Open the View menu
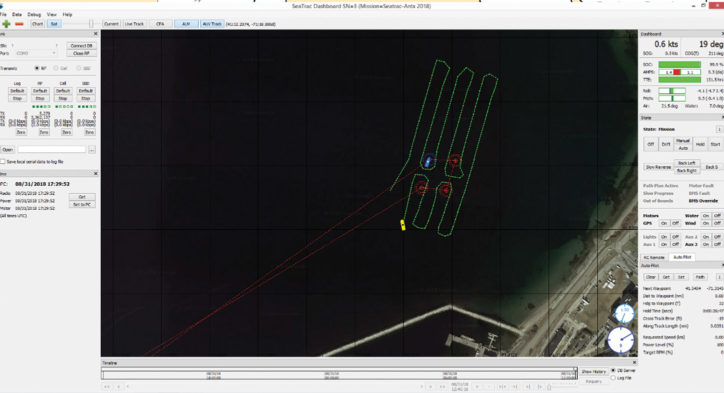The image size is (724, 393). (x=52, y=14)
